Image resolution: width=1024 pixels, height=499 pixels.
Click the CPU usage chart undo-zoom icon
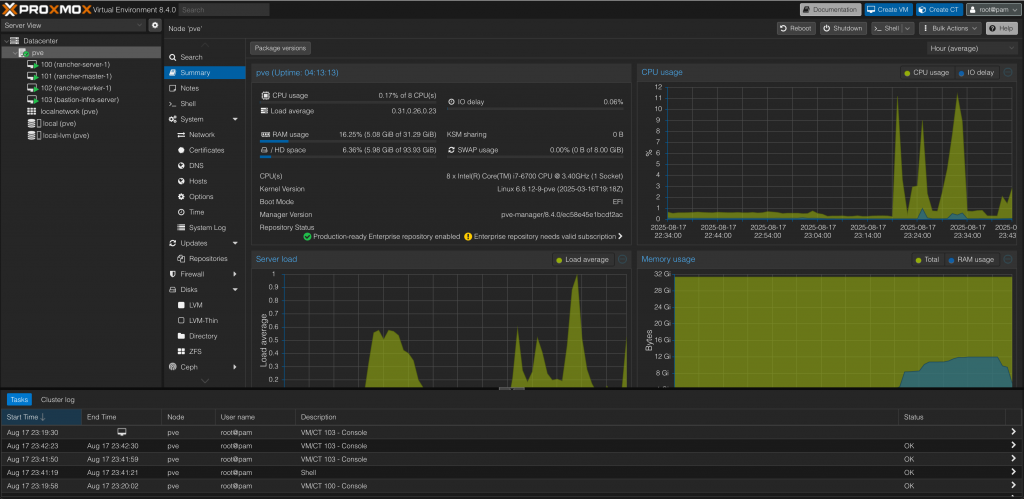click(1008, 72)
